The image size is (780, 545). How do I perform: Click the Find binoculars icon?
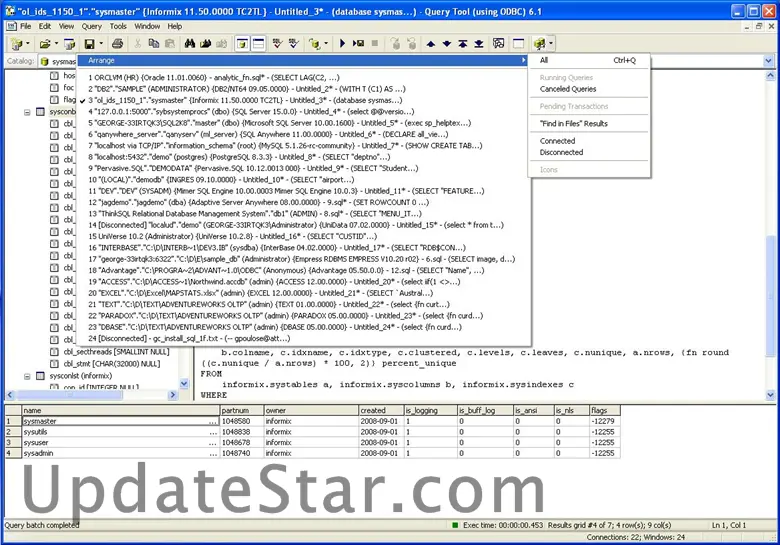point(190,44)
